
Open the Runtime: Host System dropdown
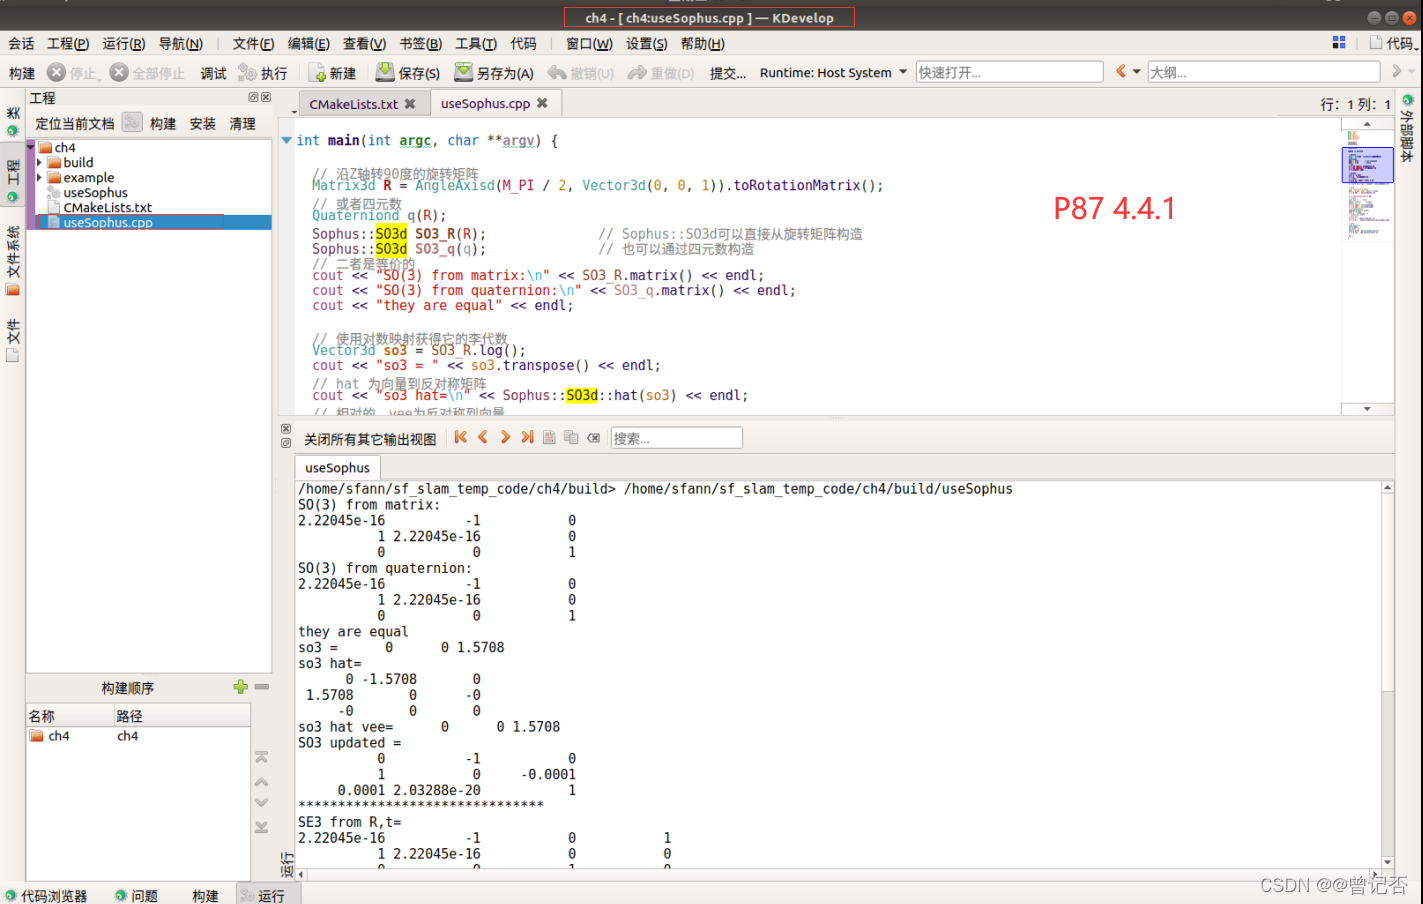coord(833,72)
